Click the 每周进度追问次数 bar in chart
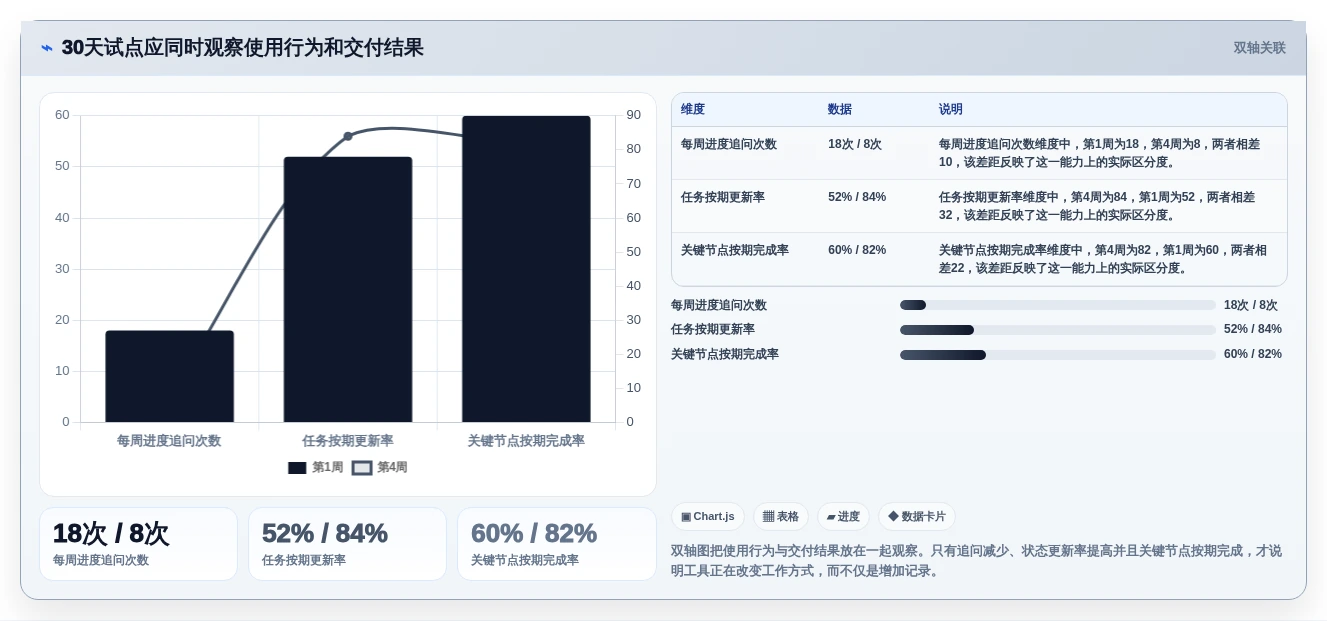This screenshot has width=1327, height=621. coord(169,376)
